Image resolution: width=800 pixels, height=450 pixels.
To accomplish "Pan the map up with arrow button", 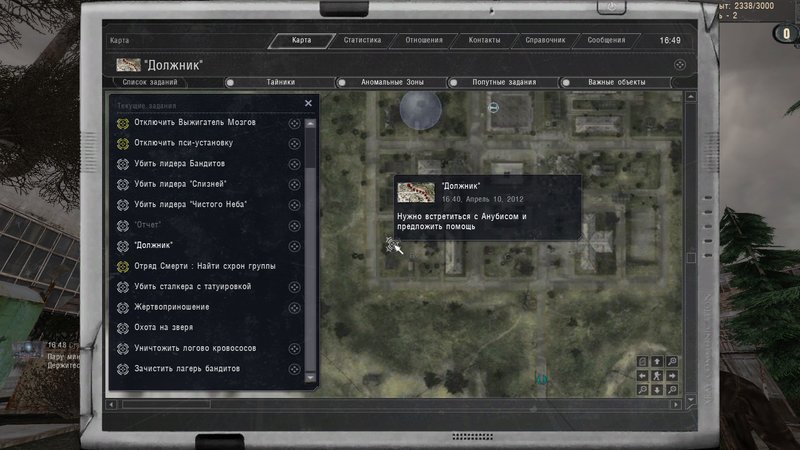I will point(657,361).
